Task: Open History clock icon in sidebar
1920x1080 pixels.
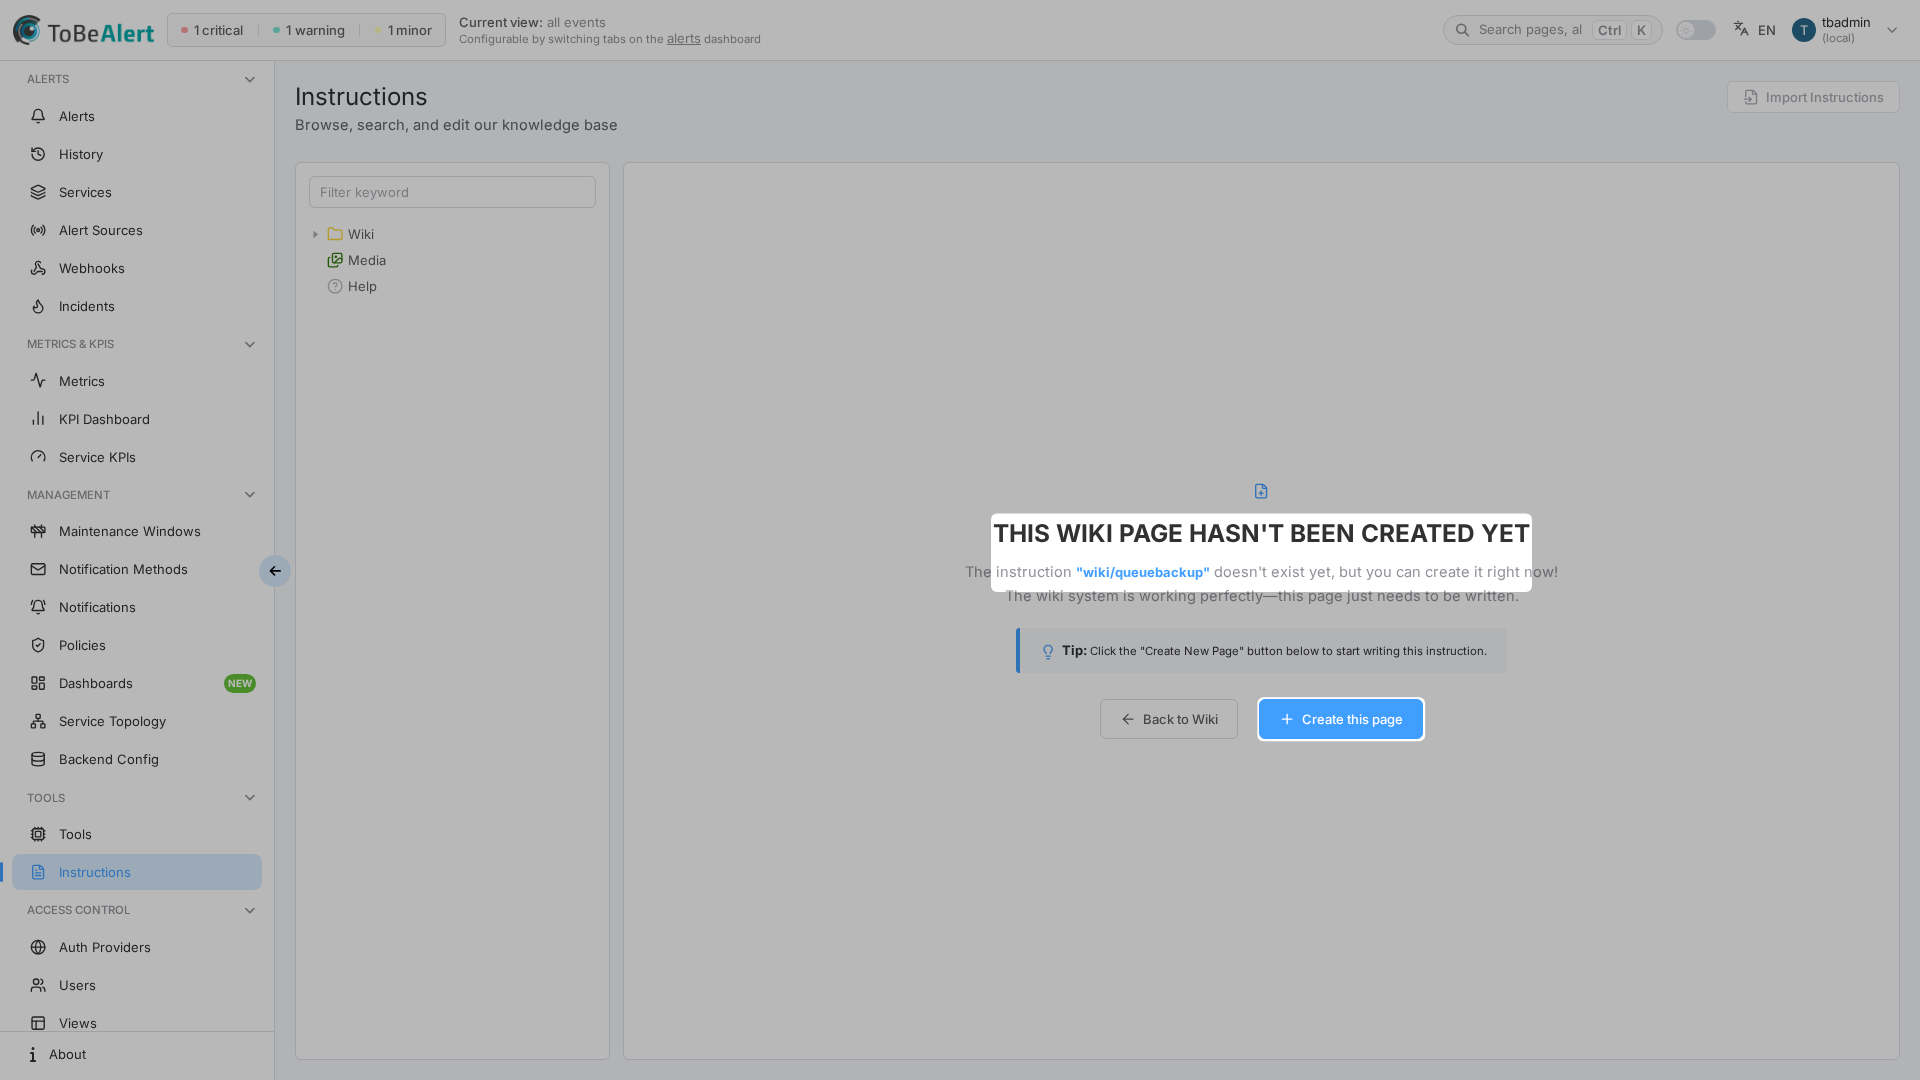Action: 38,154
